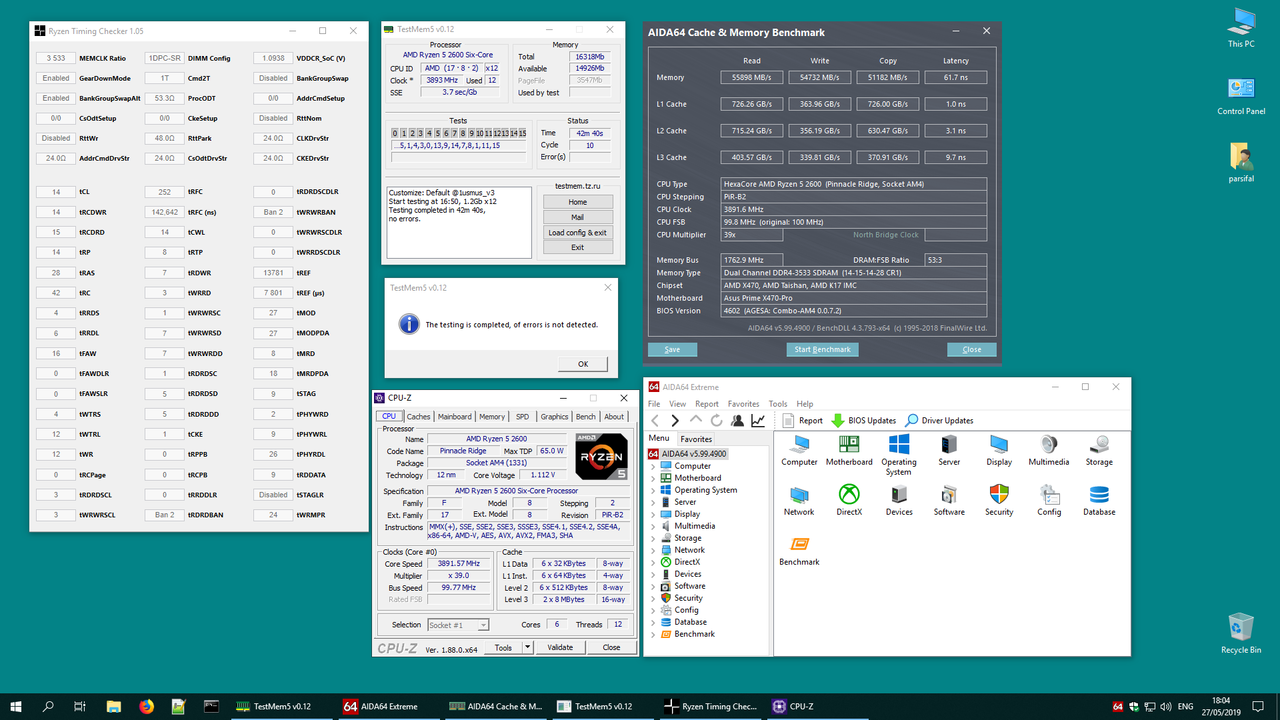Click BIOS Updates in AIDA64 toolbar

863,420
